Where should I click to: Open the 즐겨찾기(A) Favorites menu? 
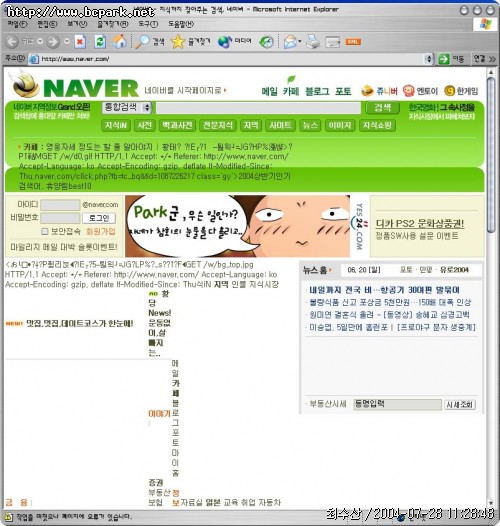113,24
